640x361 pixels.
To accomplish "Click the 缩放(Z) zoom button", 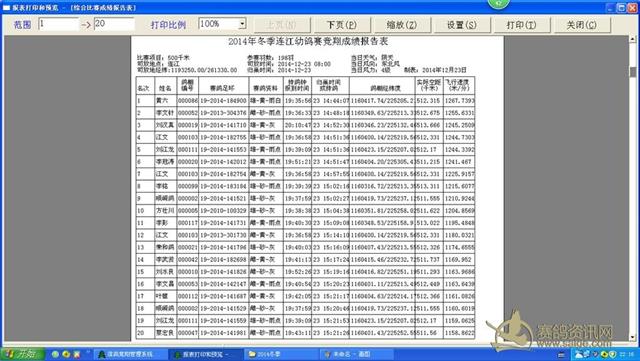I will coord(401,25).
